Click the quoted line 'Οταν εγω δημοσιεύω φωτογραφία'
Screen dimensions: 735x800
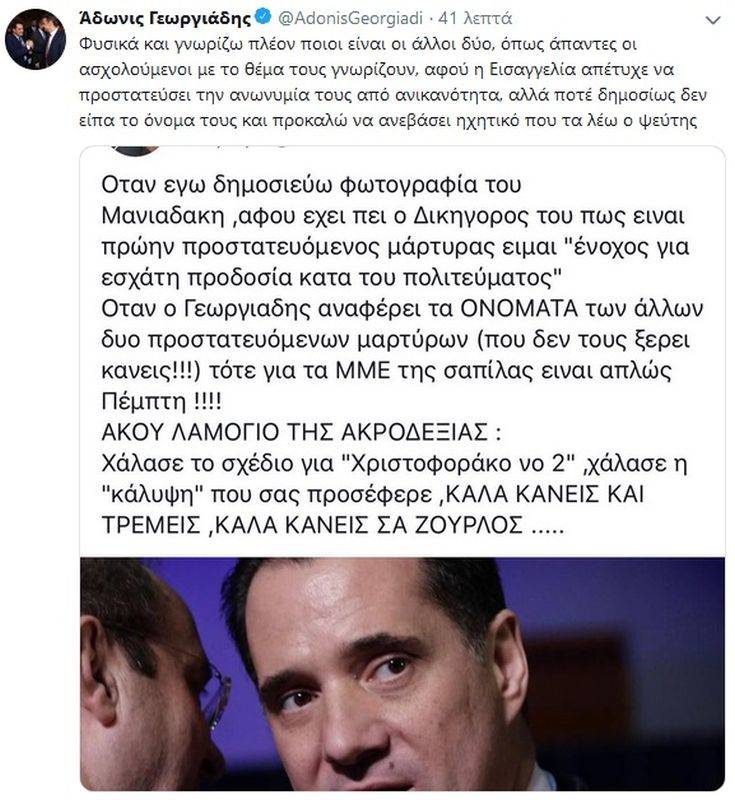point(311,185)
